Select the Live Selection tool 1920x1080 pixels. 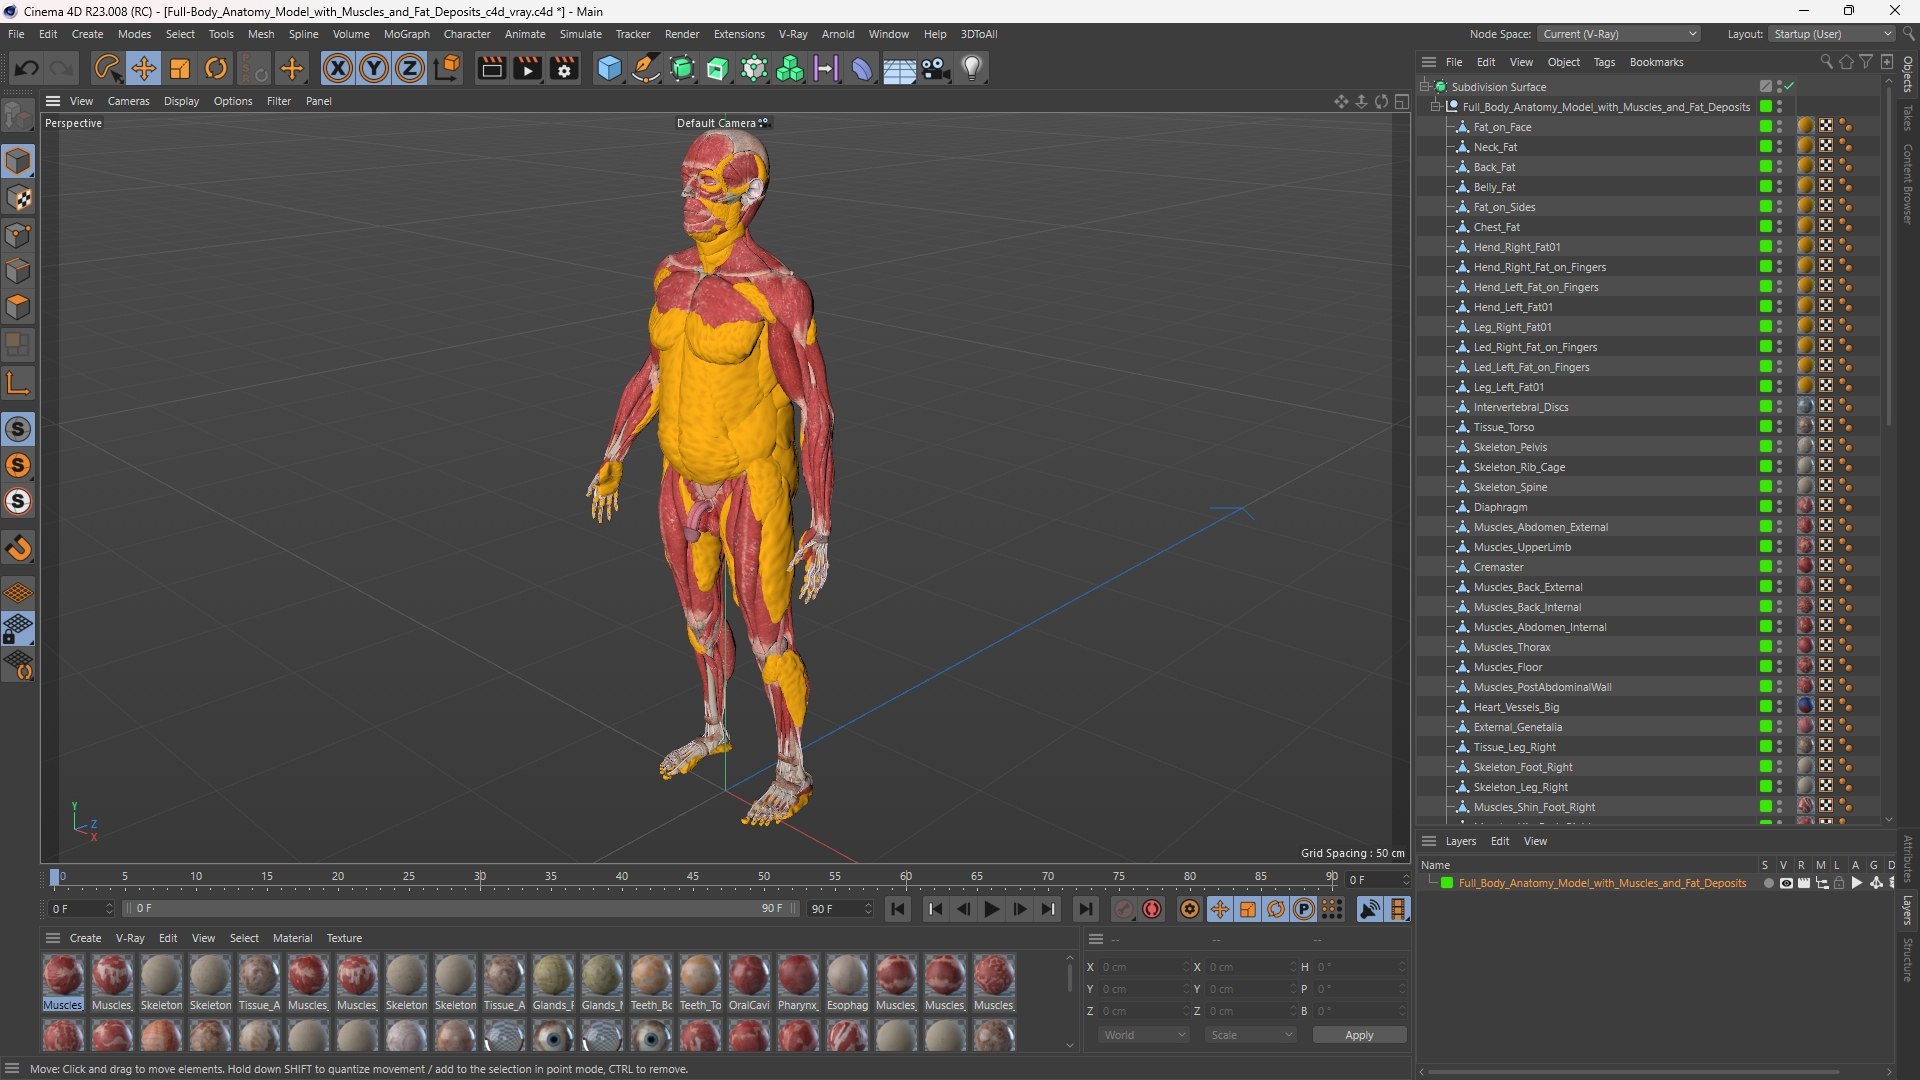106,68
